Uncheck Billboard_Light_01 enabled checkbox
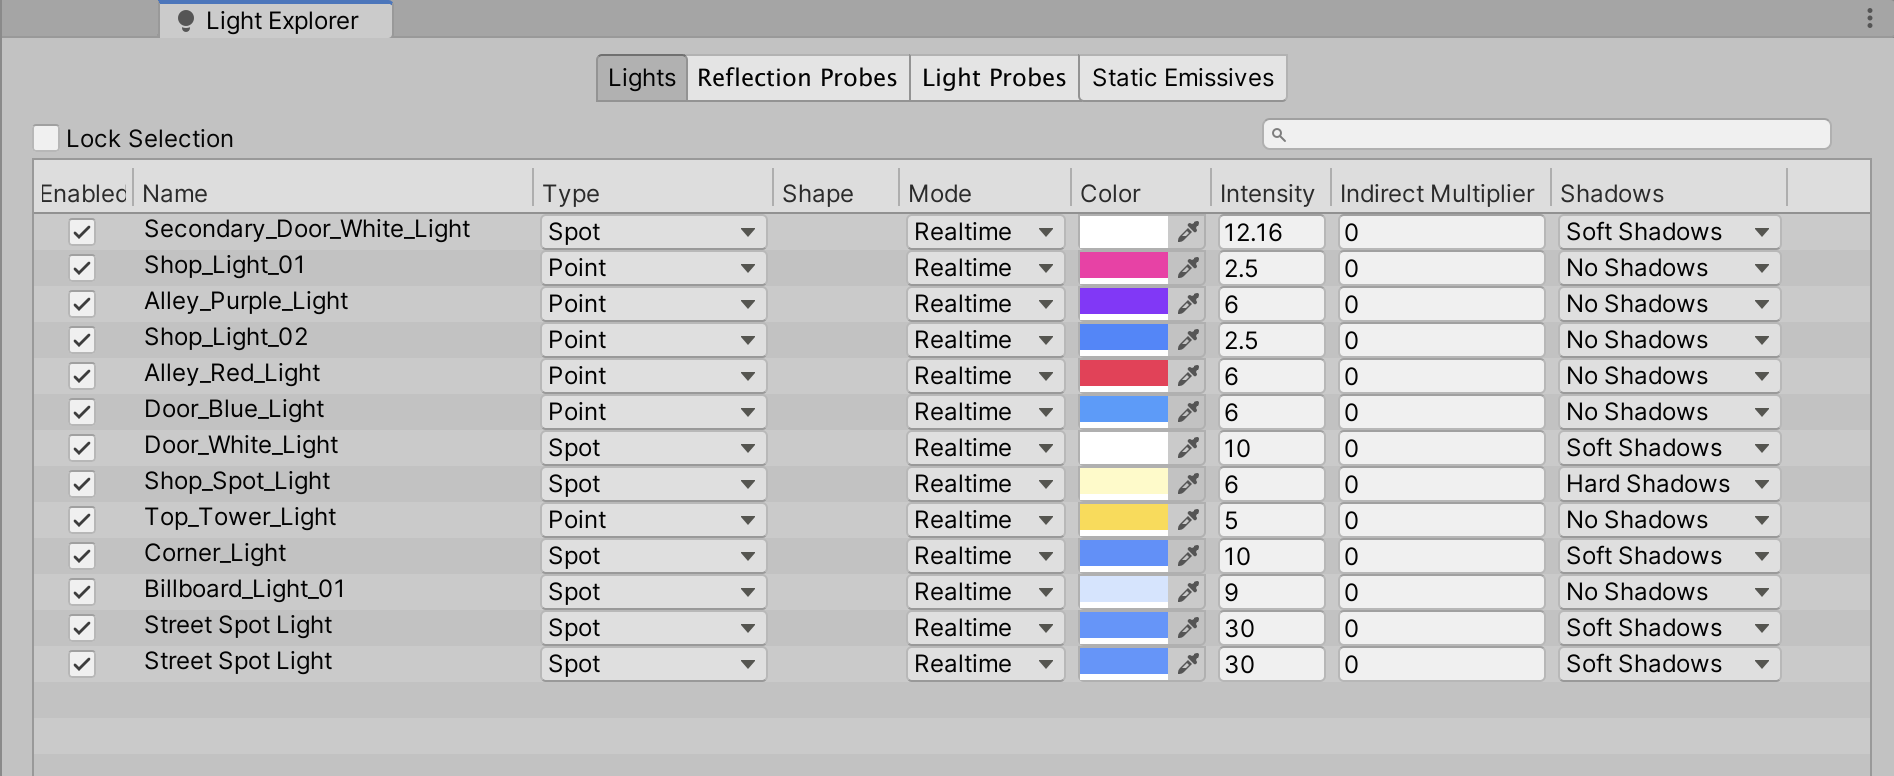Viewport: 1894px width, 776px height. pyautogui.click(x=82, y=592)
